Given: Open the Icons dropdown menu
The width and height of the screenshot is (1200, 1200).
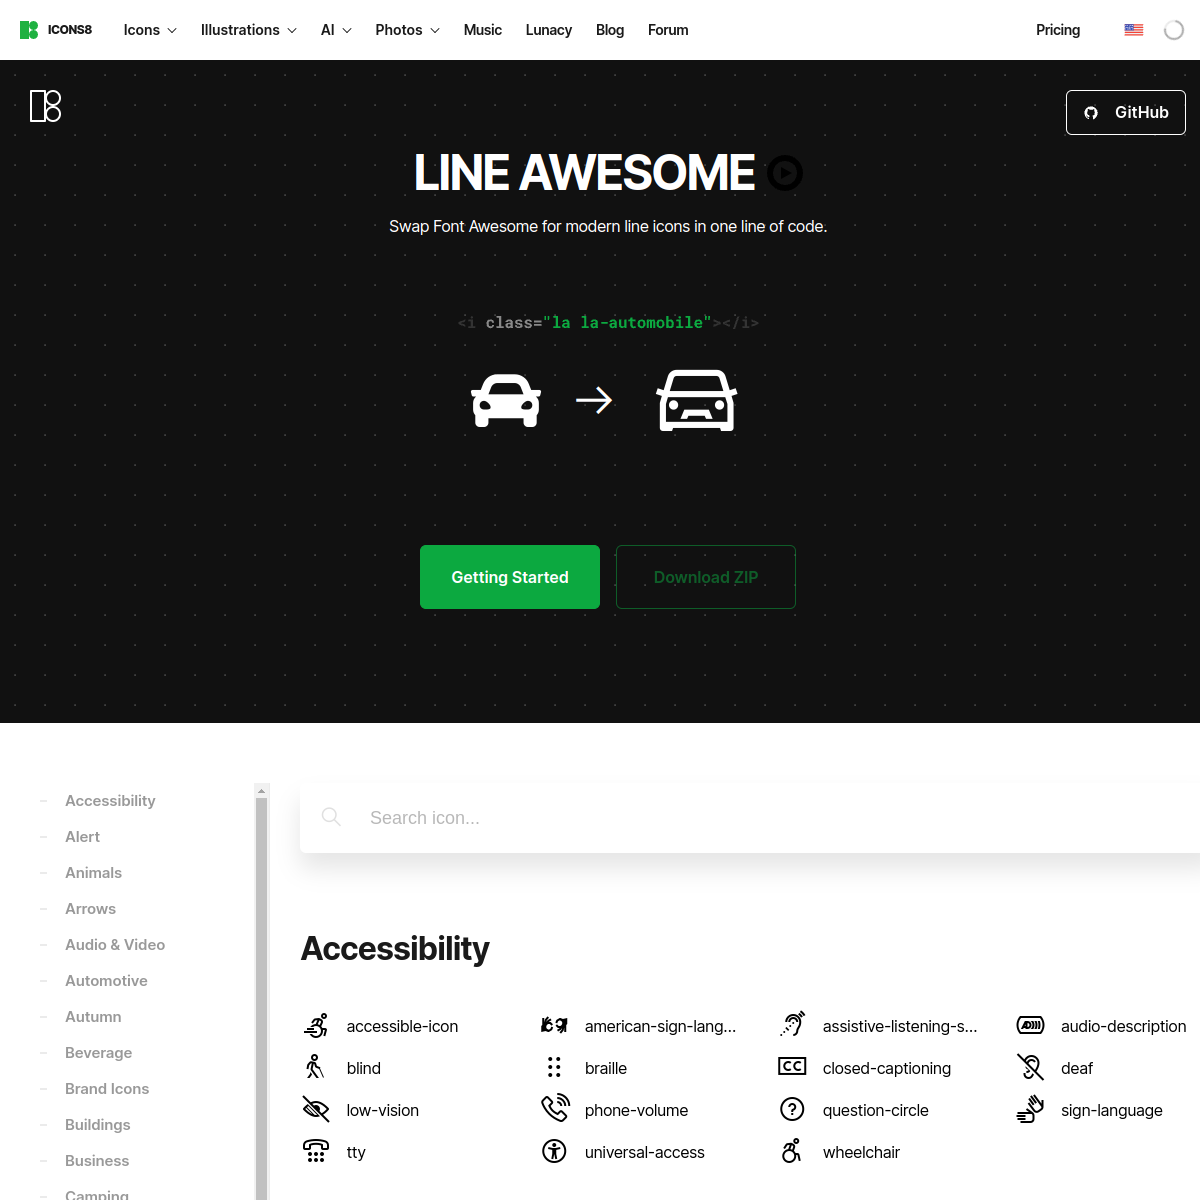Looking at the screenshot, I should [150, 30].
